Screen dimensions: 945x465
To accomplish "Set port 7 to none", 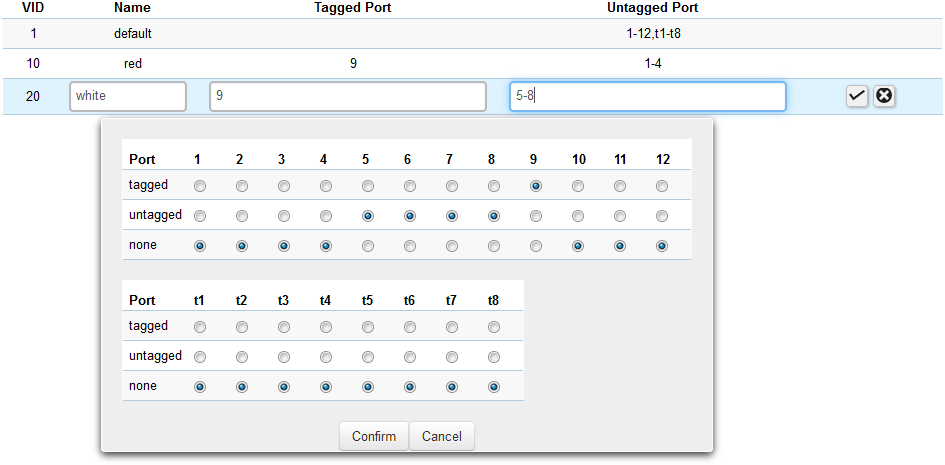I will click(452, 246).
